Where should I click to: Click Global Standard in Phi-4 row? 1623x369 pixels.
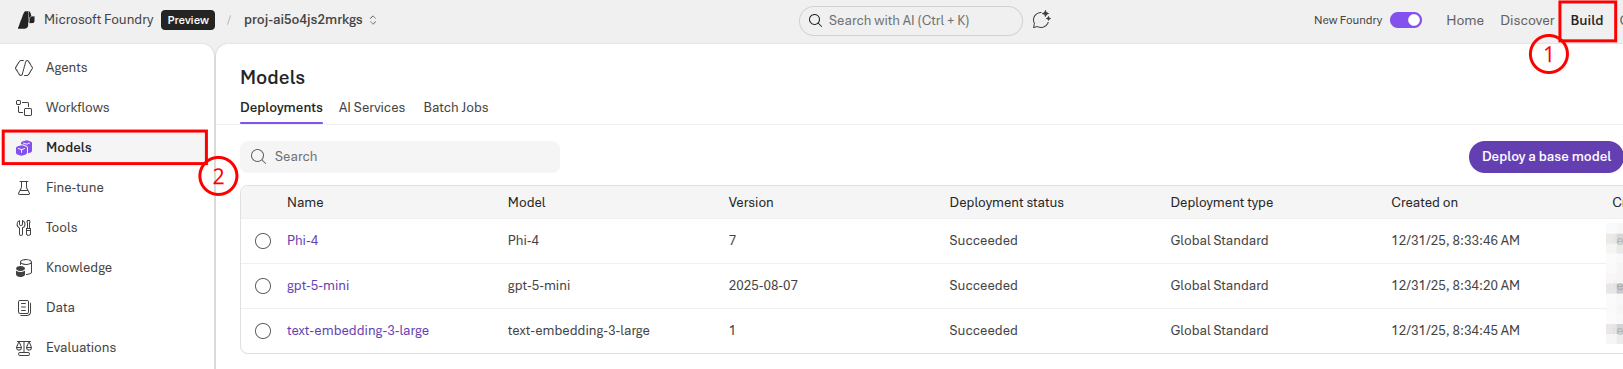(x=1219, y=240)
